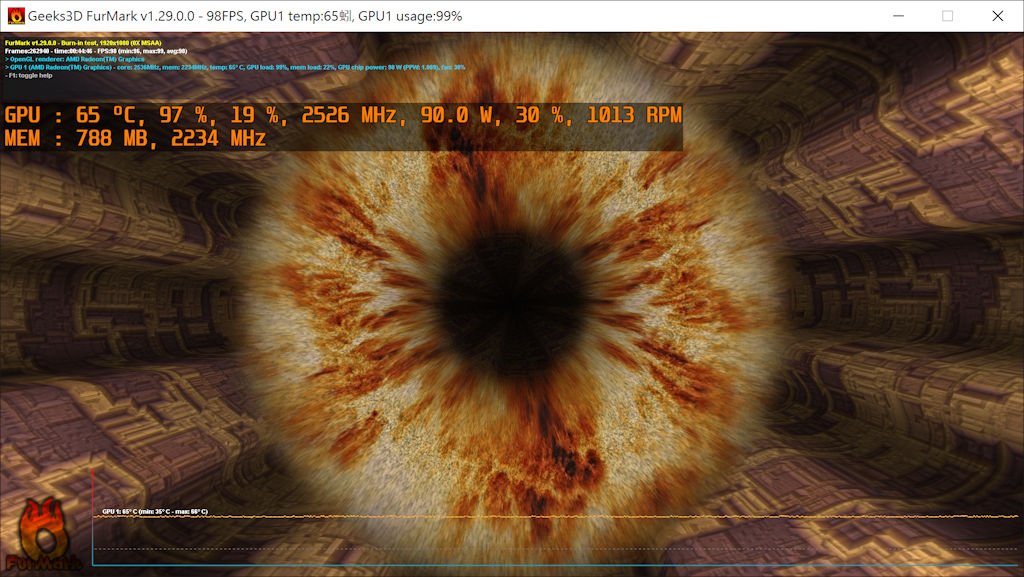Close the FurMark burn-in test window
Viewport: 1024px width, 577px height.
[997, 16]
